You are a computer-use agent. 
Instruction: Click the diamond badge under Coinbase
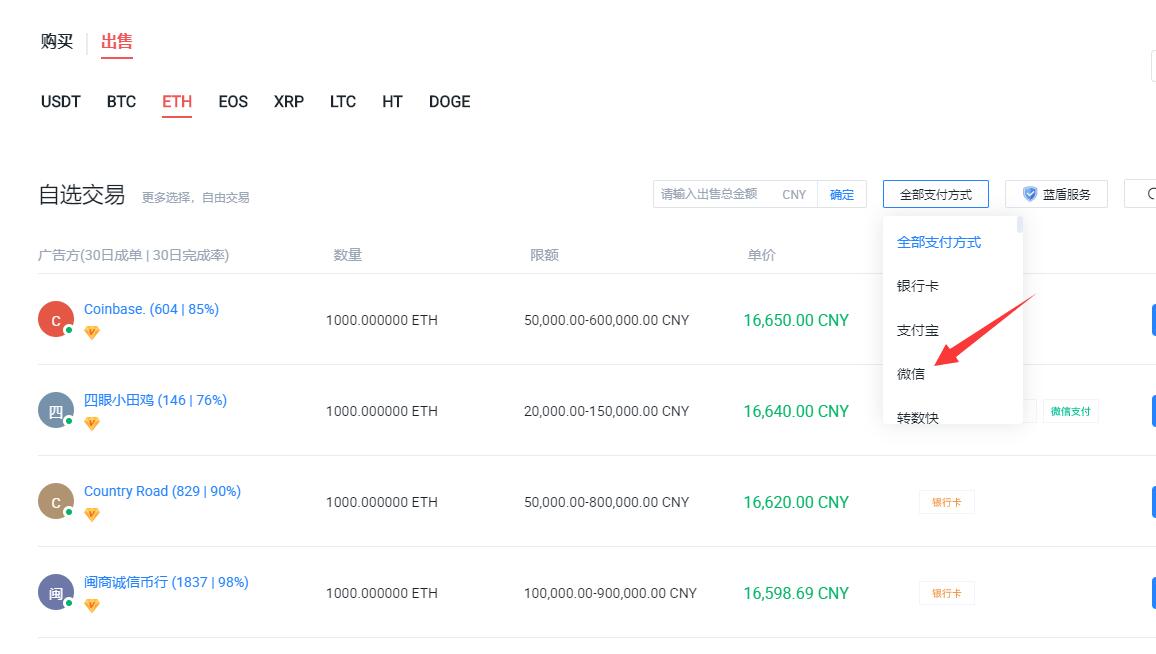click(x=91, y=332)
